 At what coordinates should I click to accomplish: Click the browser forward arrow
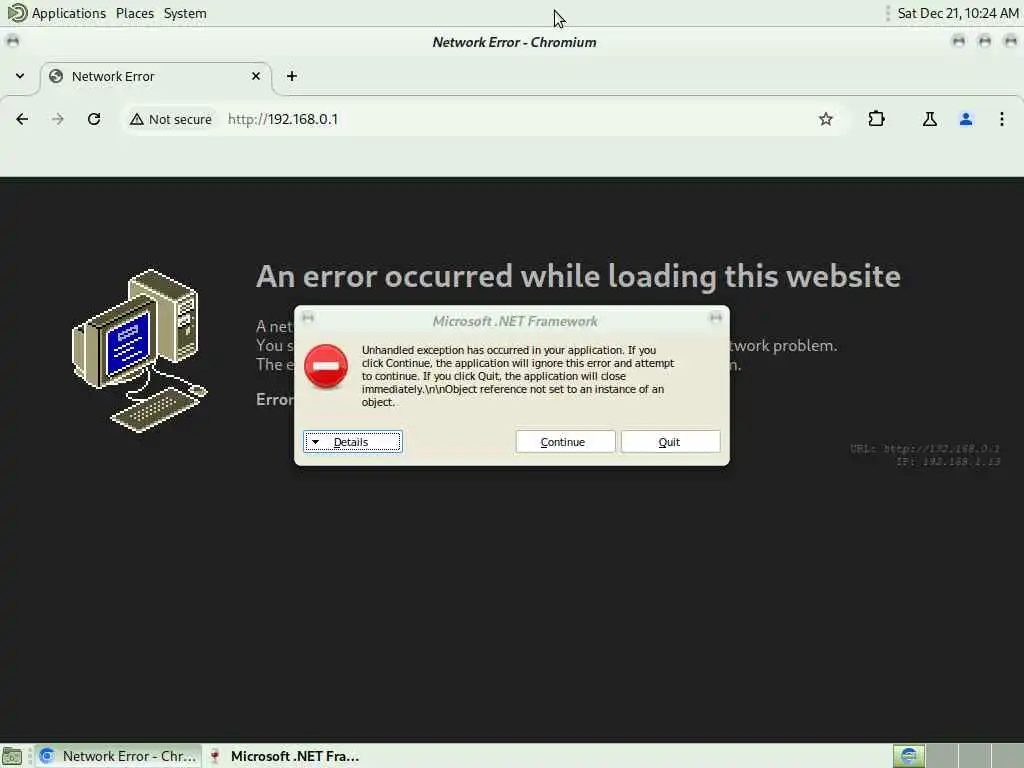(58, 119)
